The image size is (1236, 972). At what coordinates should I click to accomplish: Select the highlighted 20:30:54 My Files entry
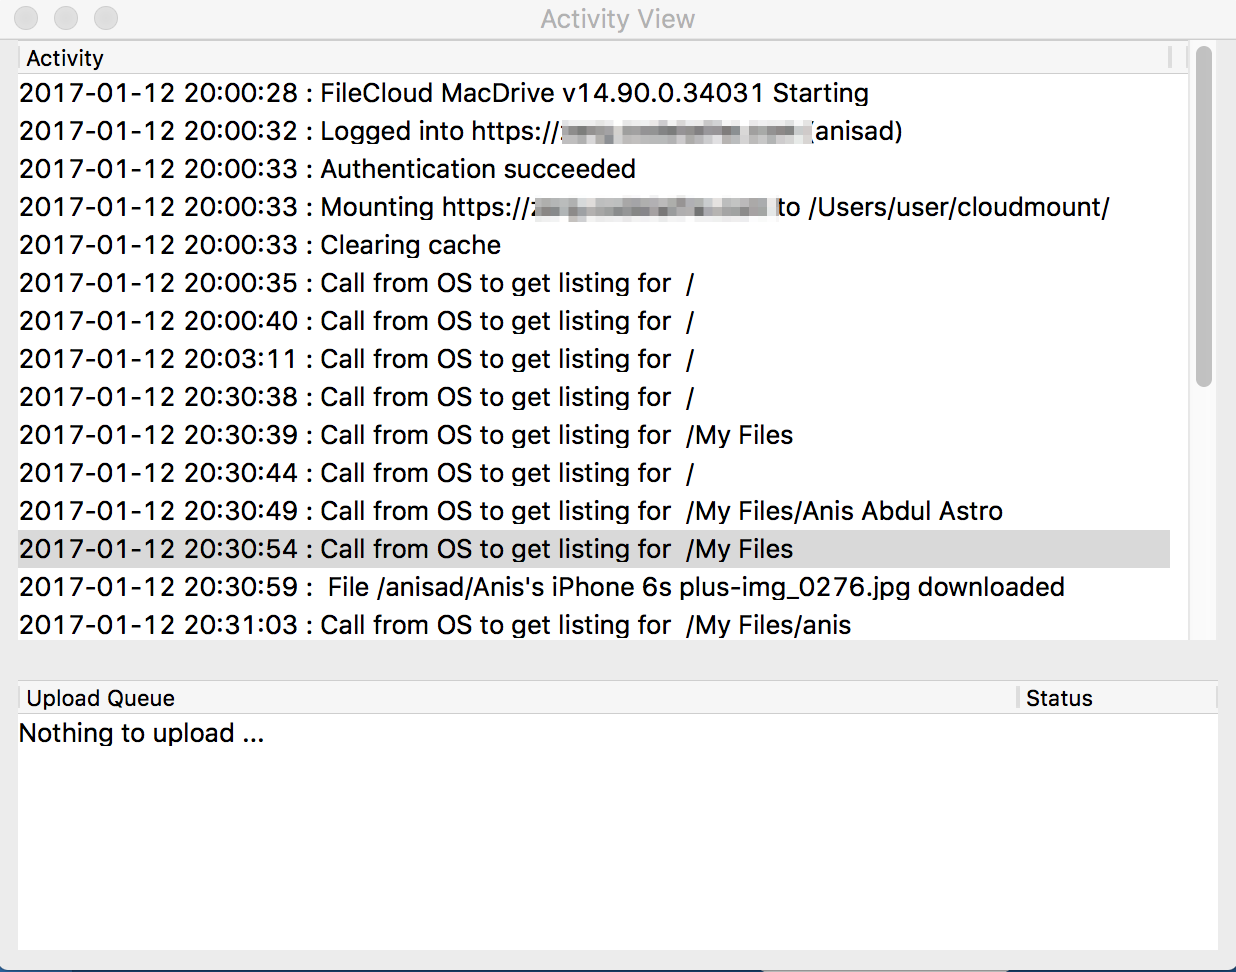406,549
